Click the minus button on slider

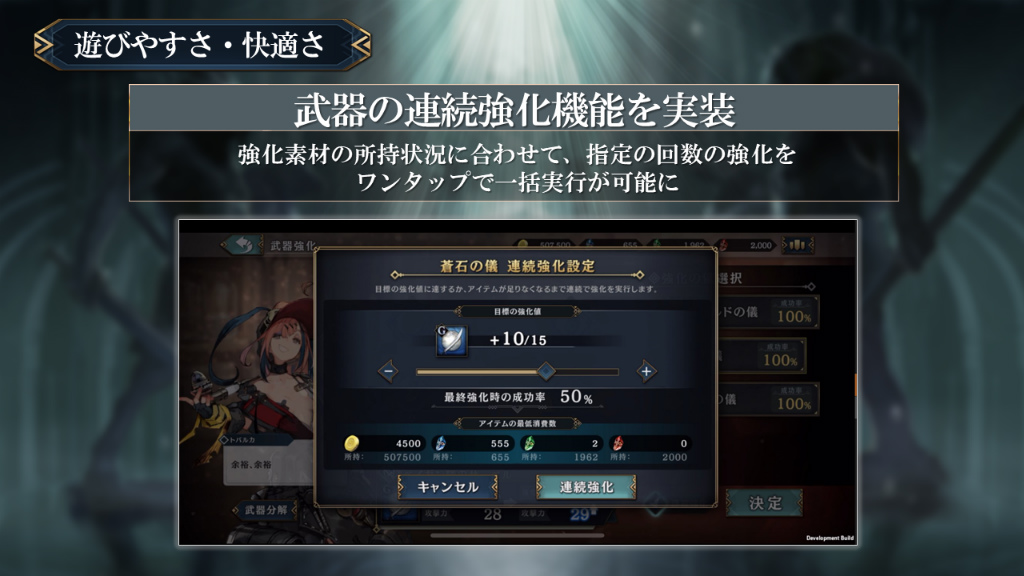[388, 372]
